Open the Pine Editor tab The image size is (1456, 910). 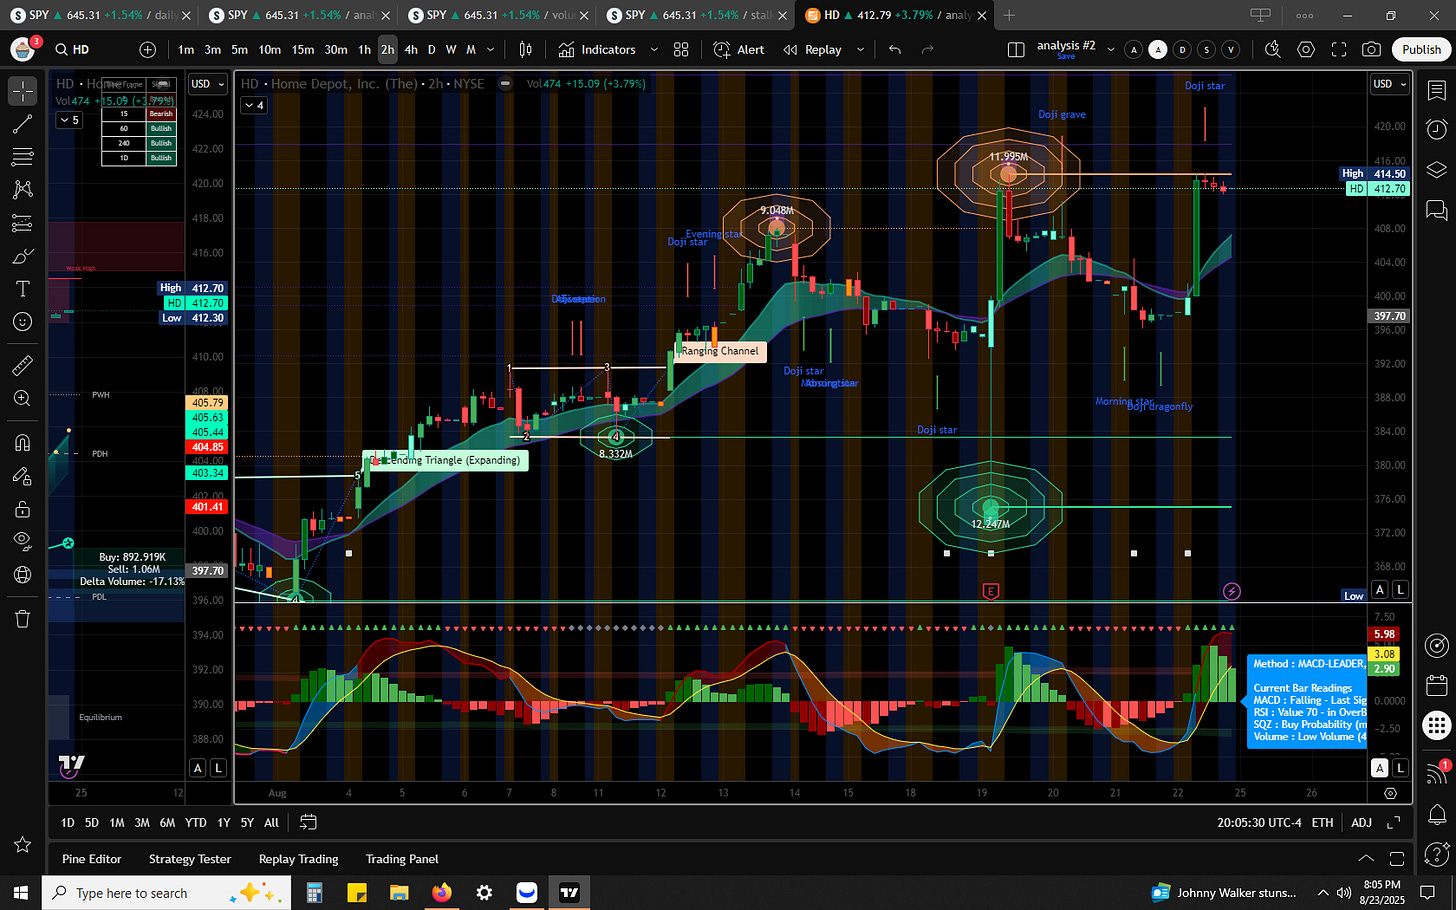92,859
